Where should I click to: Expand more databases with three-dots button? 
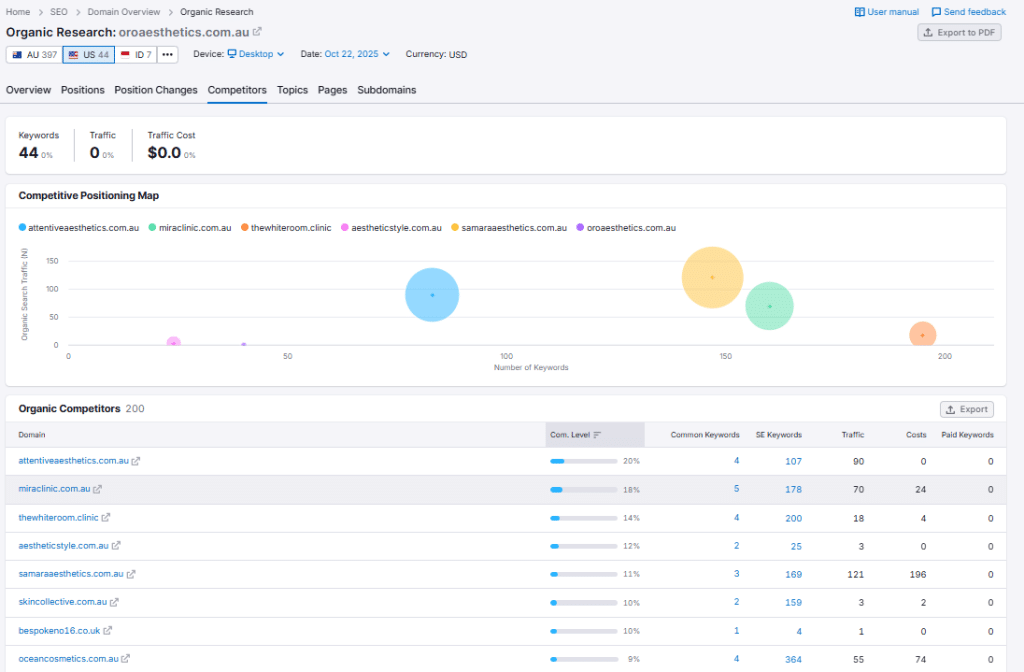click(x=167, y=54)
